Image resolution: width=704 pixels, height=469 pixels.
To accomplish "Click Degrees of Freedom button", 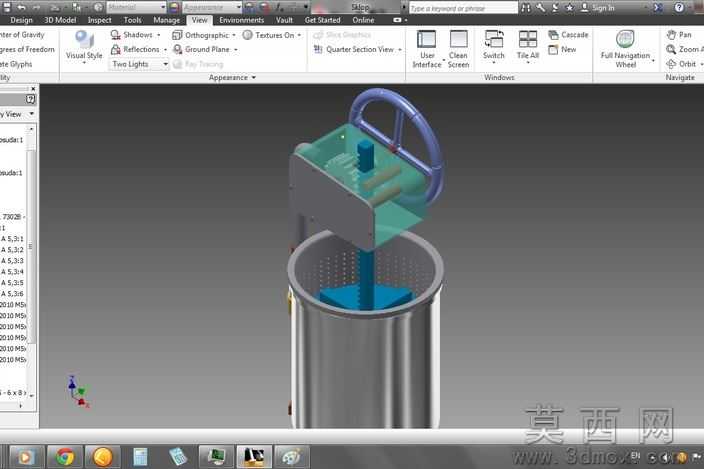I will click(27, 49).
